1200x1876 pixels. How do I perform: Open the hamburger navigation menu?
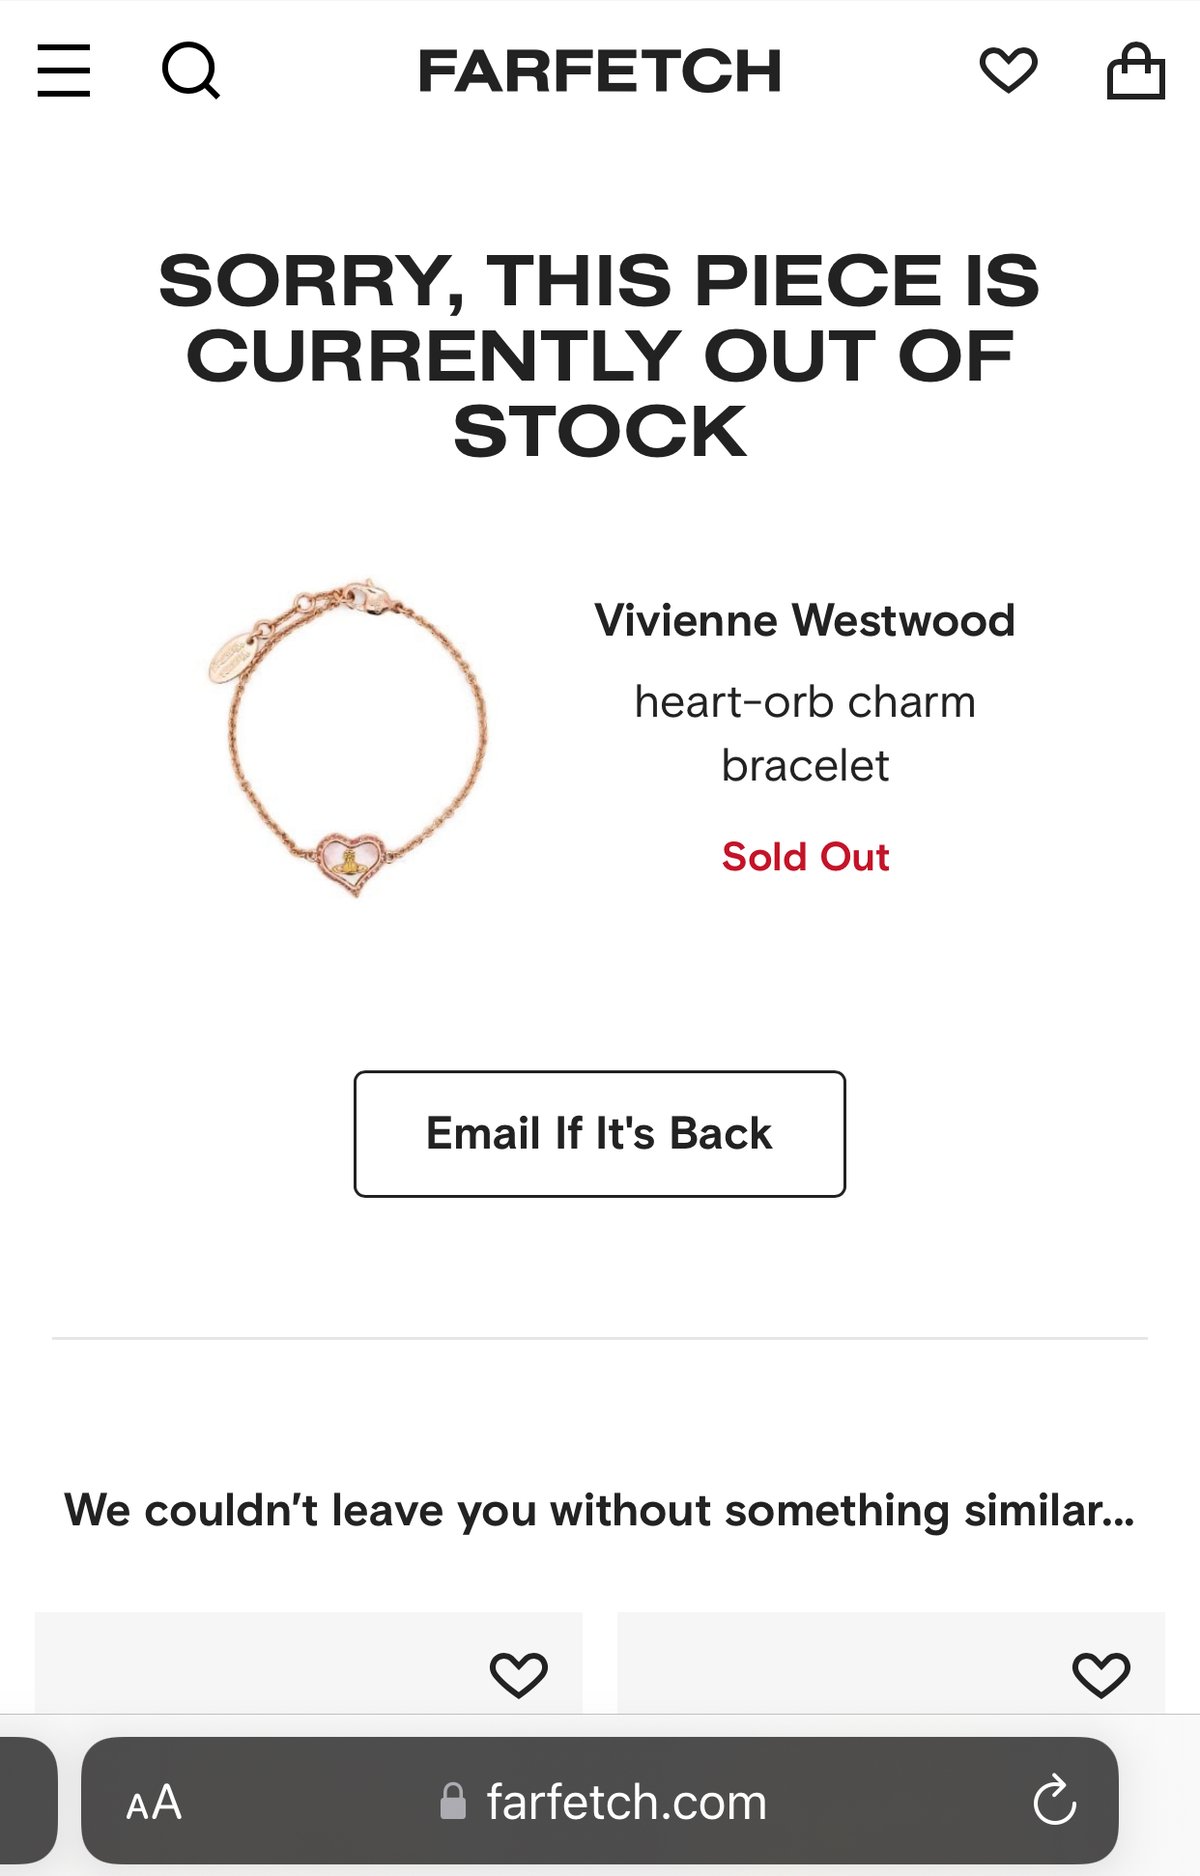64,70
